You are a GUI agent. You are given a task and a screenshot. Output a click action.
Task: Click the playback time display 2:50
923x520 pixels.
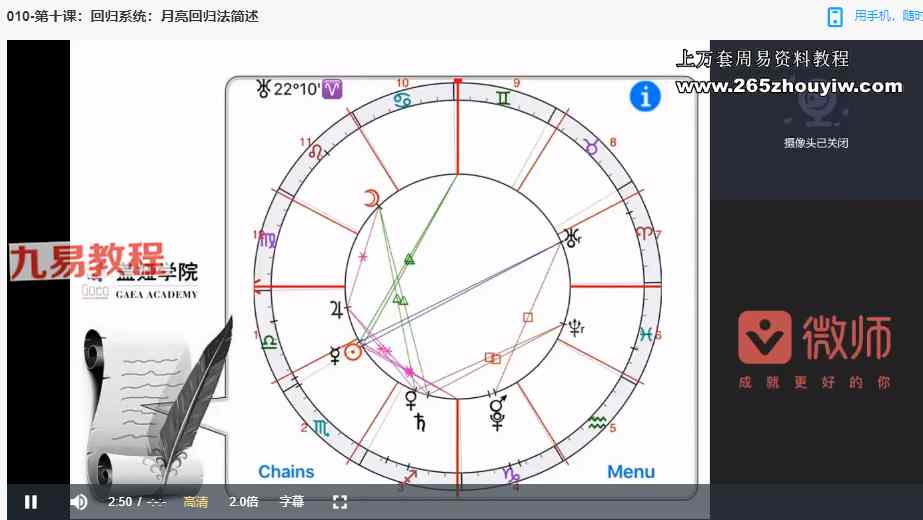click(x=119, y=502)
